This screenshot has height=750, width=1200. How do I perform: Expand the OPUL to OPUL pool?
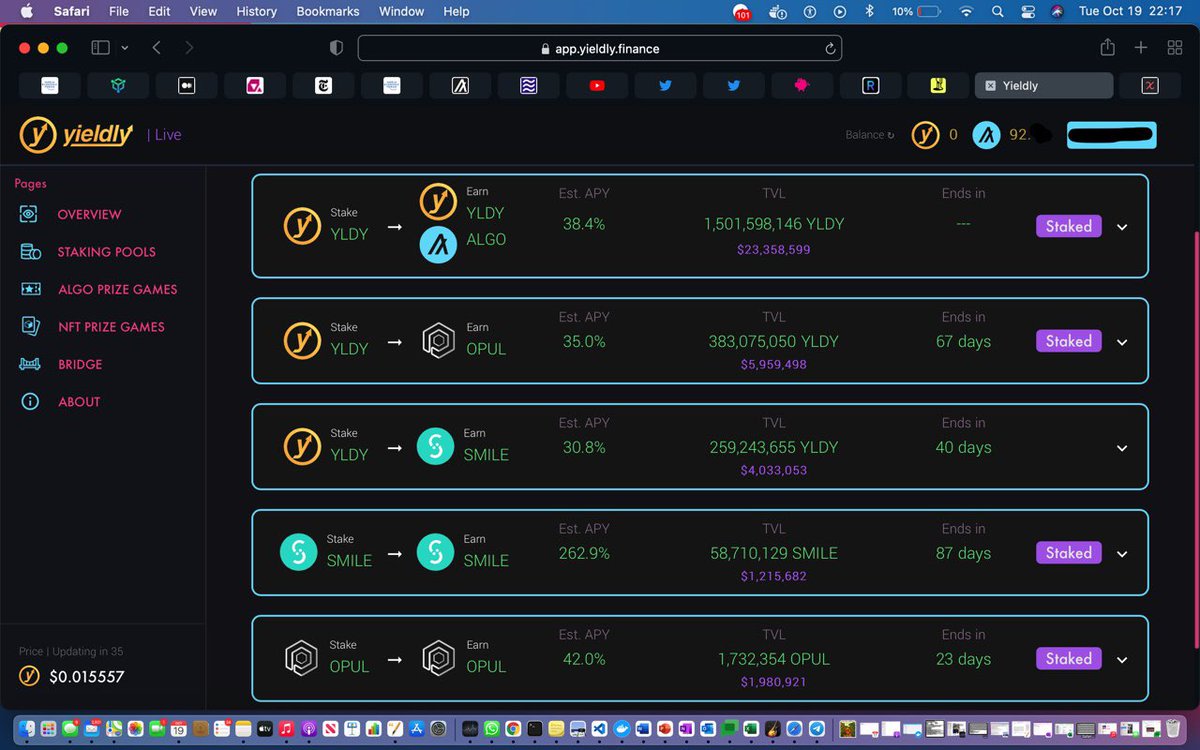pos(1122,660)
